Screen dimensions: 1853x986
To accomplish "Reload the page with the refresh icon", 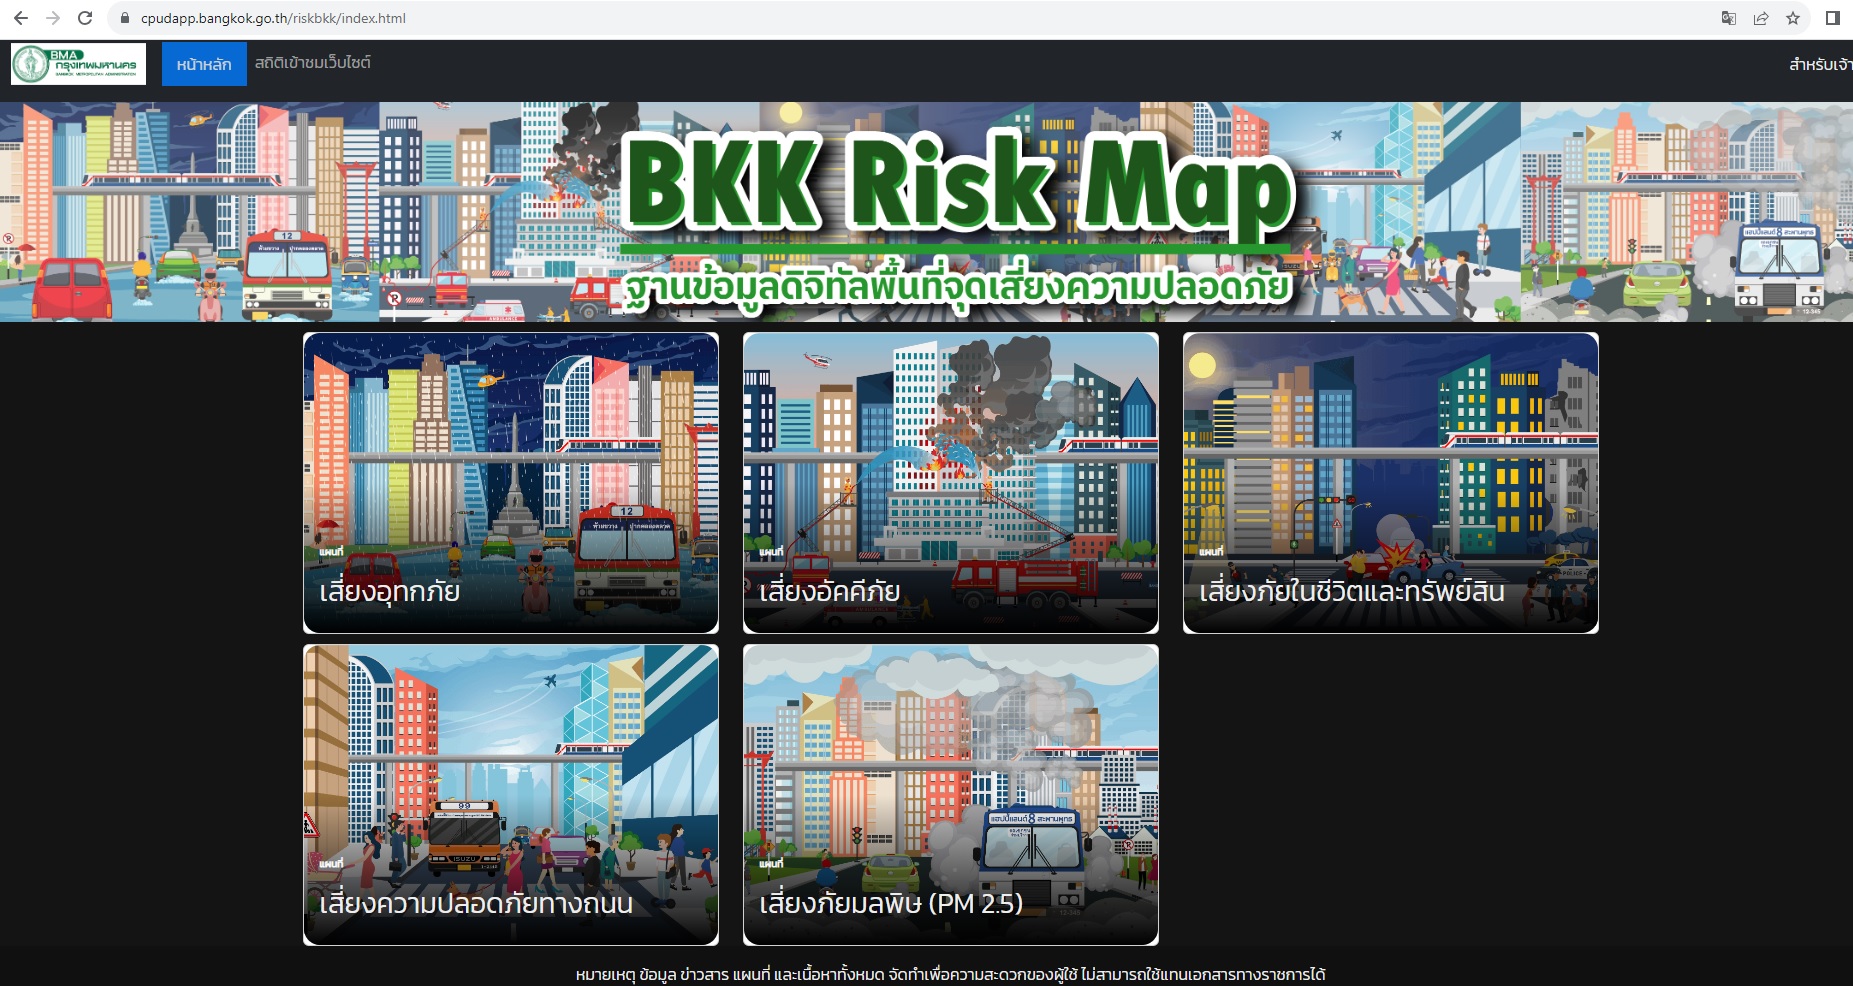I will pyautogui.click(x=85, y=18).
